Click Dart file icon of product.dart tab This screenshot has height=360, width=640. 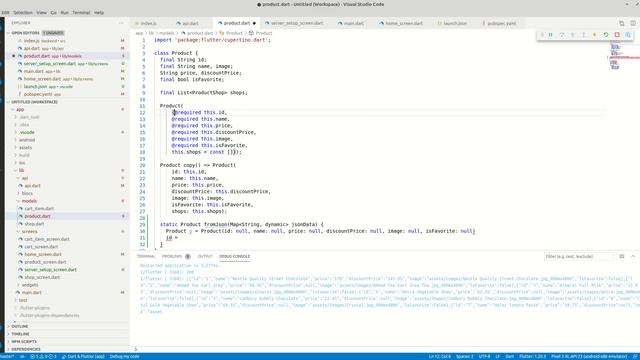point(220,23)
